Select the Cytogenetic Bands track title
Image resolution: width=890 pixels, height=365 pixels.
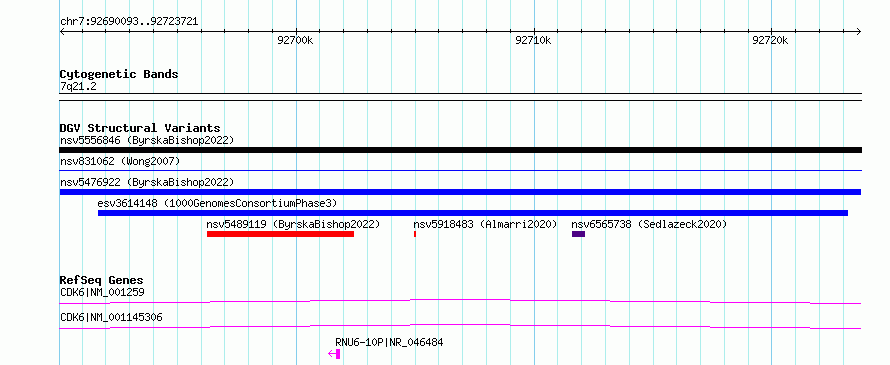click(119, 74)
